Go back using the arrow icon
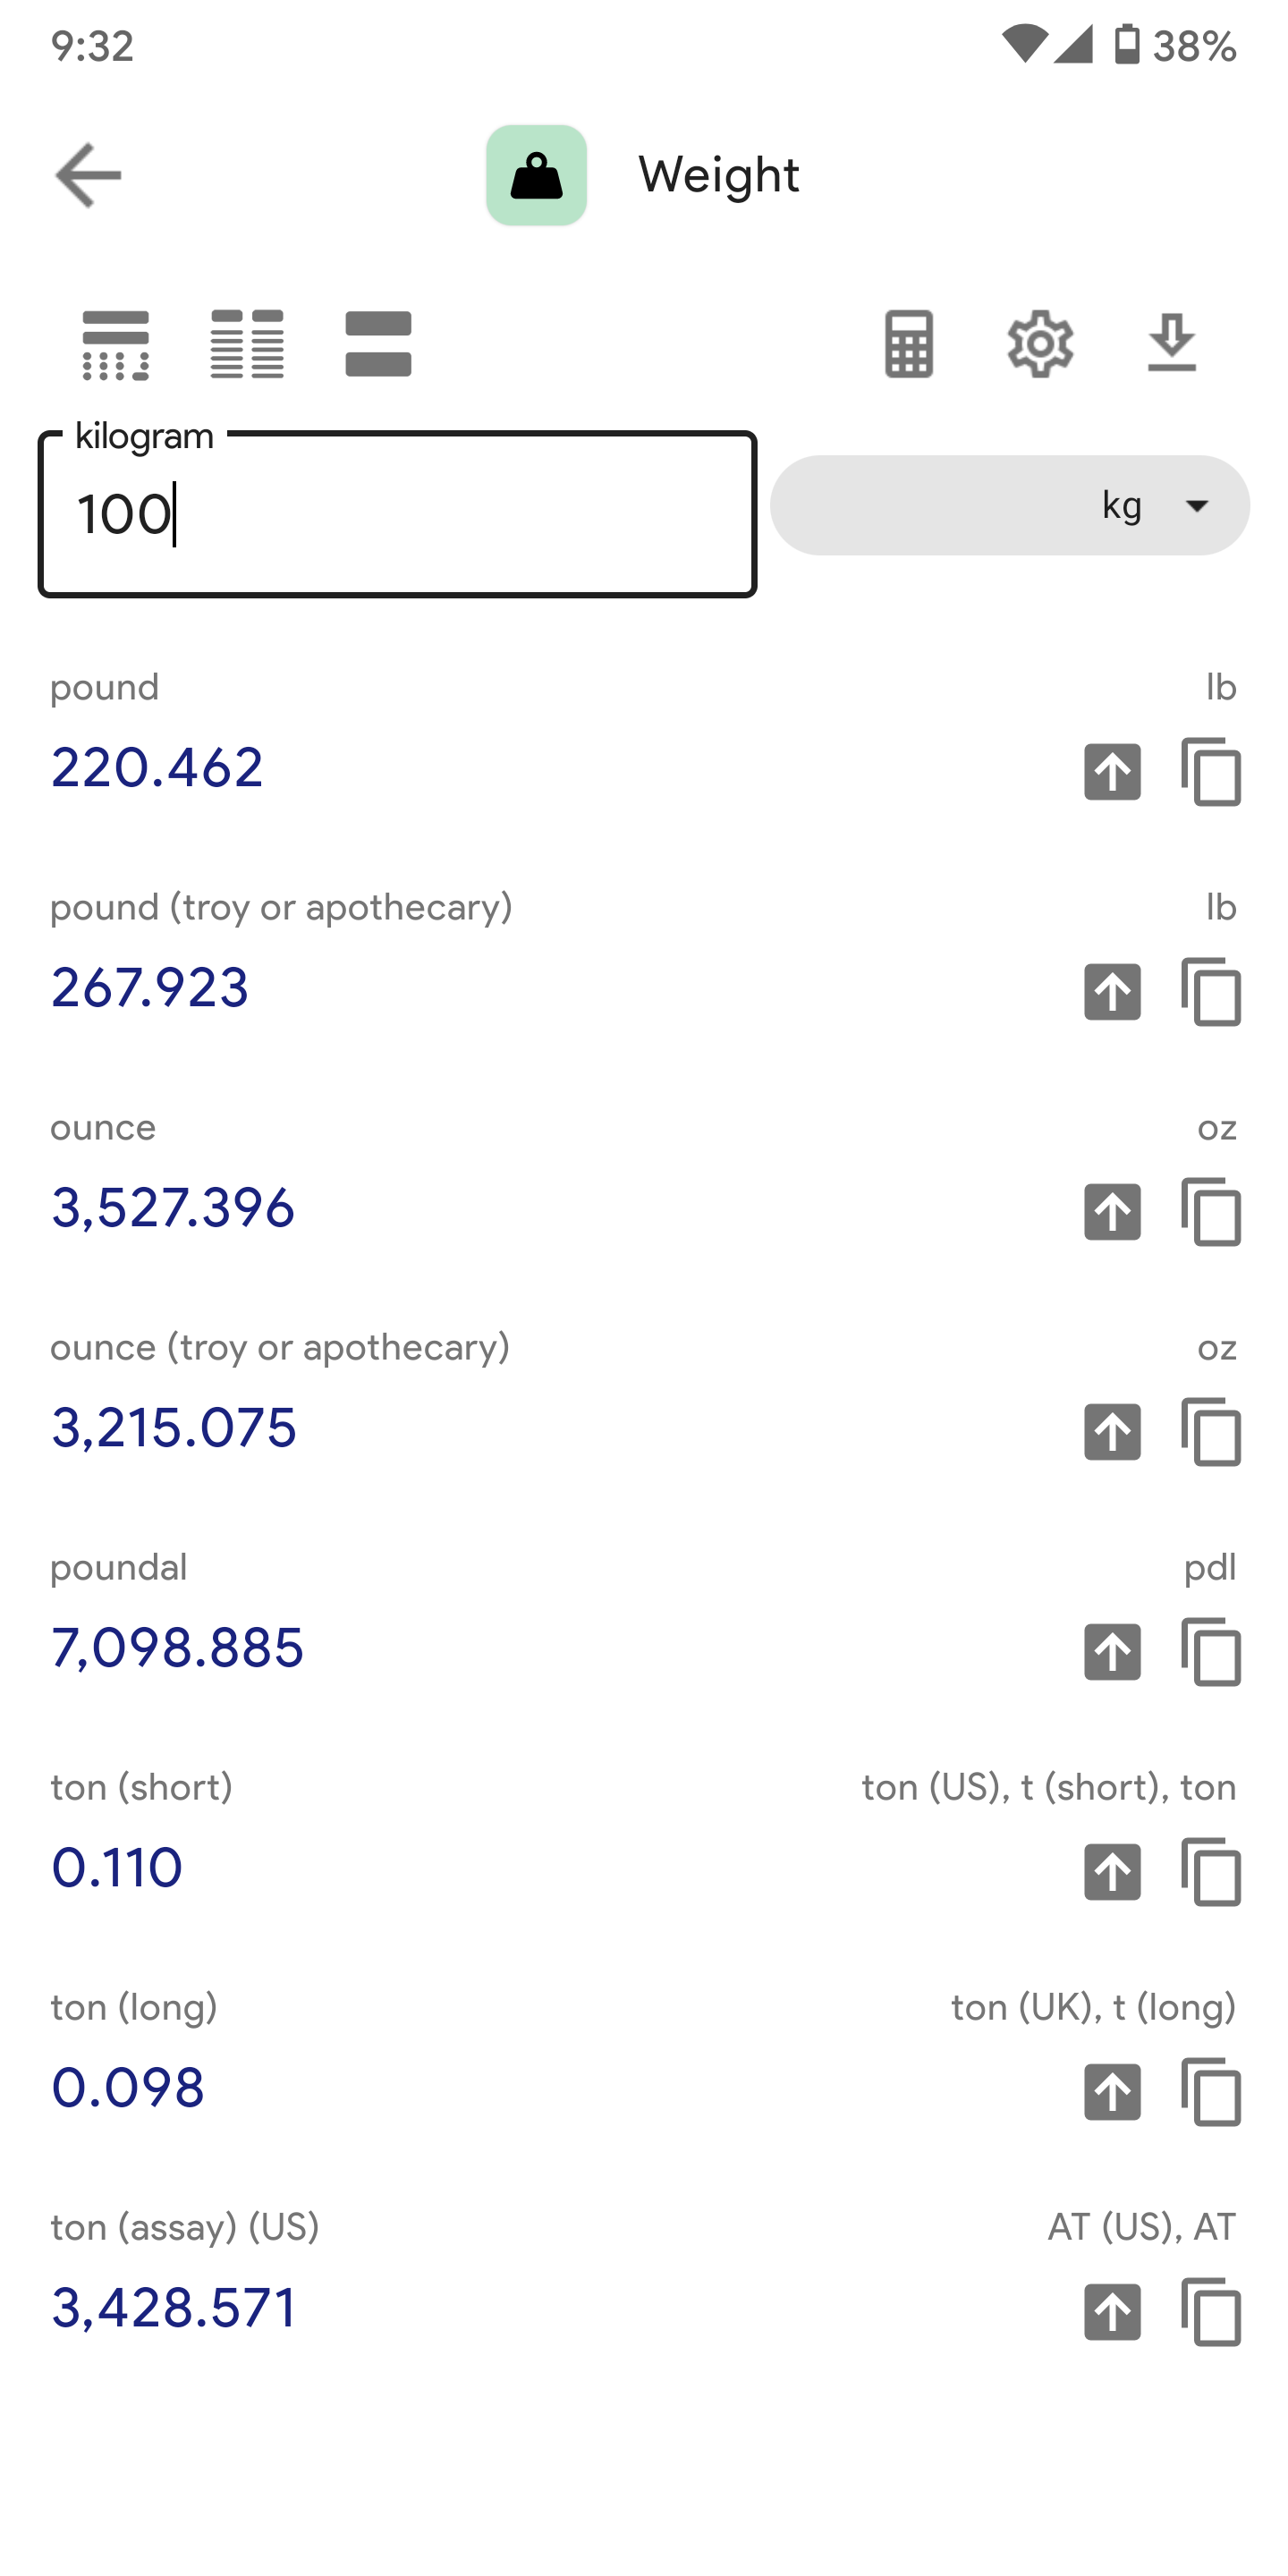This screenshot has height=2576, width=1288. pyautogui.click(x=88, y=175)
